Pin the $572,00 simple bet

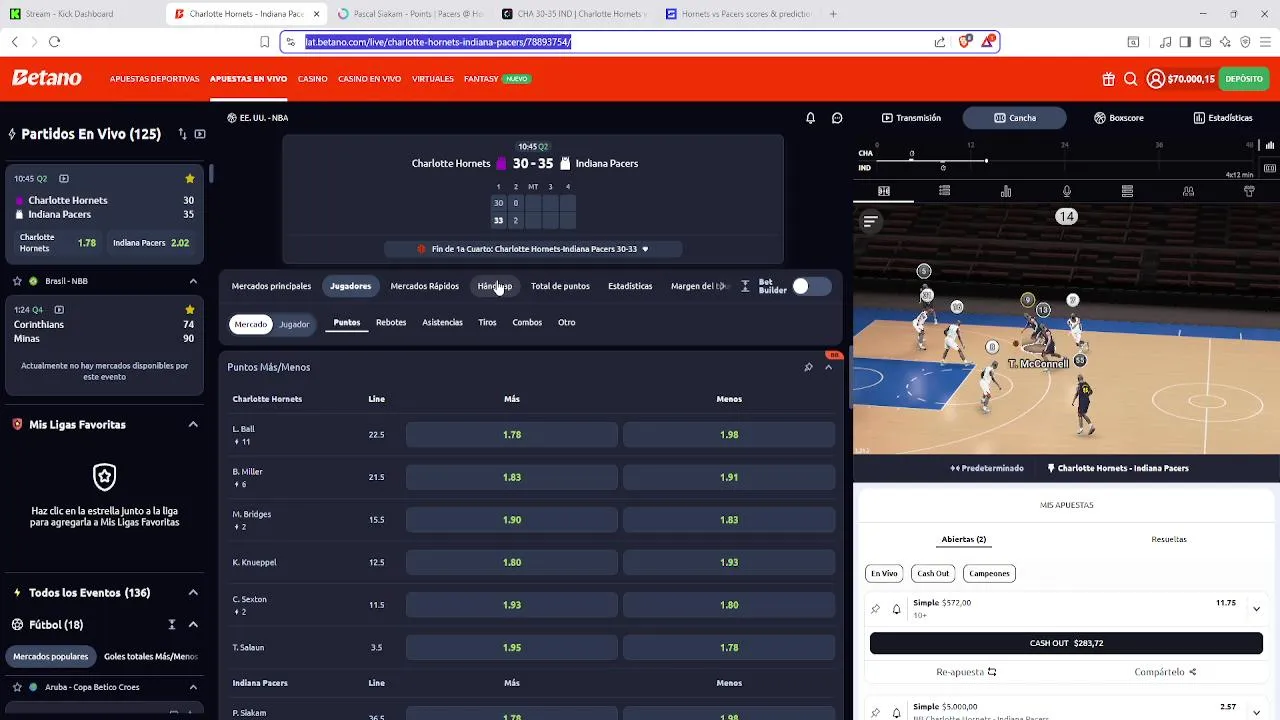click(875, 609)
